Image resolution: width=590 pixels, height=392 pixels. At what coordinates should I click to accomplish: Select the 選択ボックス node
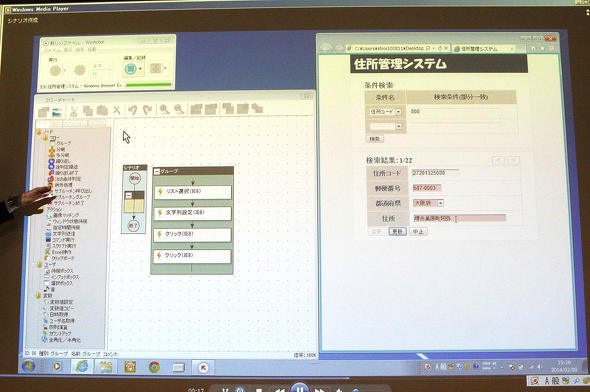59,283
